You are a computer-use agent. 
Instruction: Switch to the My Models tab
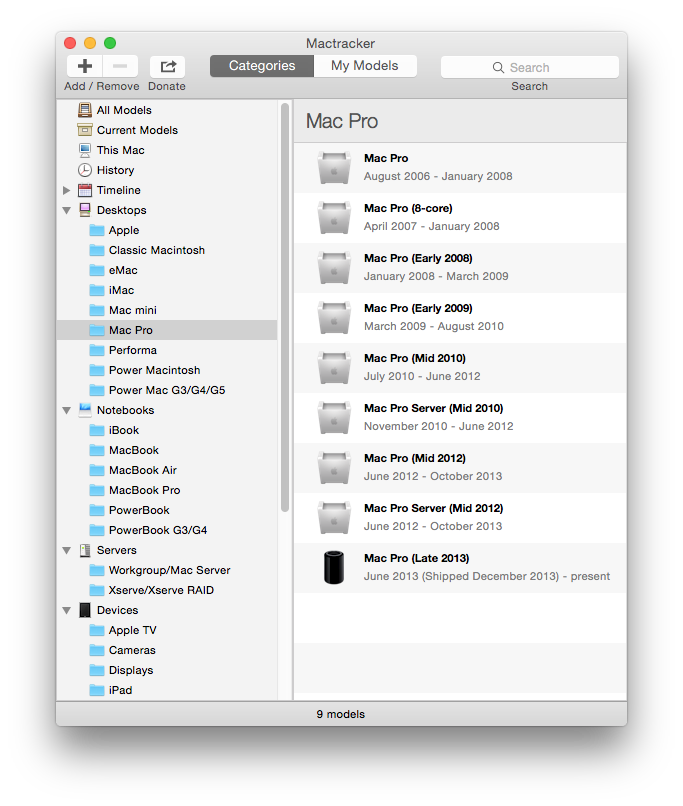pyautogui.click(x=365, y=66)
